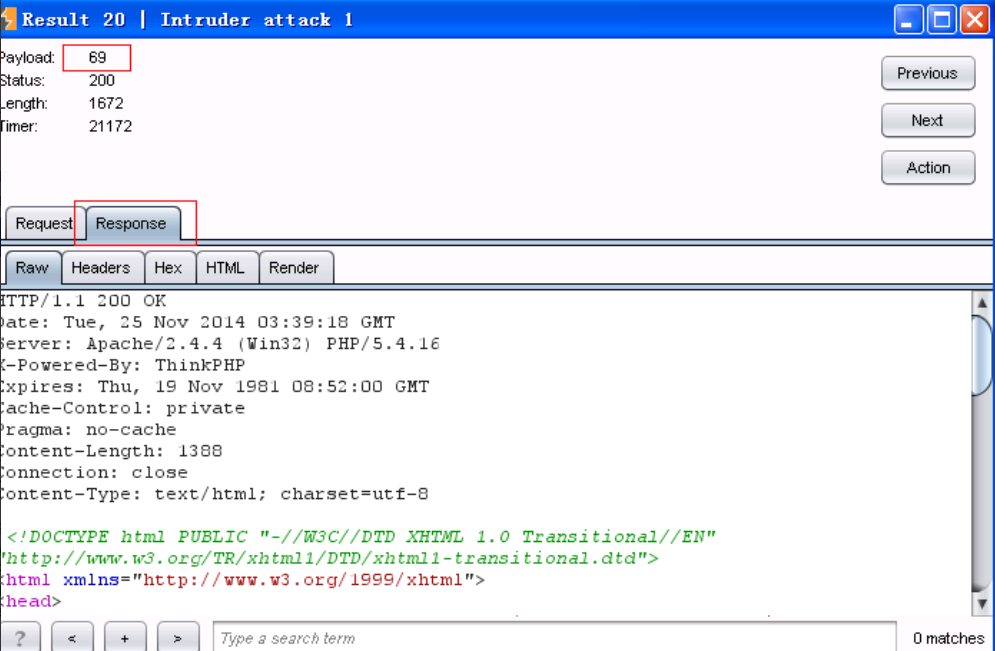
Task: Click the DOCTYPE html PUBLIC line
Action: tap(359, 537)
